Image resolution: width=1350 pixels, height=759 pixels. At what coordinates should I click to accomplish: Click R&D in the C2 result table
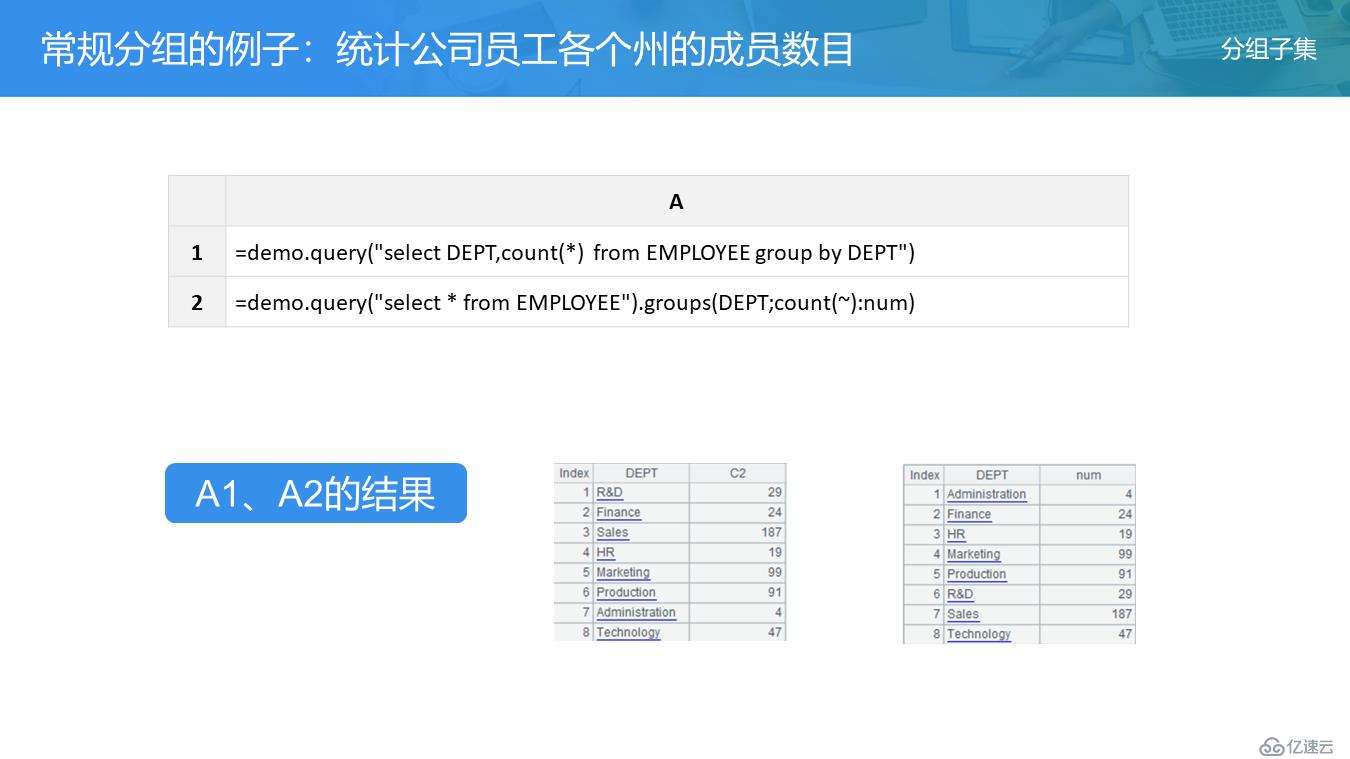click(x=610, y=493)
